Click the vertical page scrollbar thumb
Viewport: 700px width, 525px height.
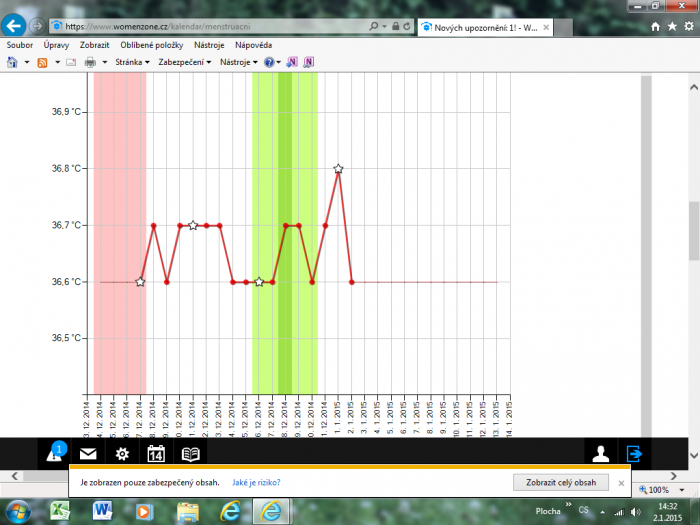coord(693,230)
